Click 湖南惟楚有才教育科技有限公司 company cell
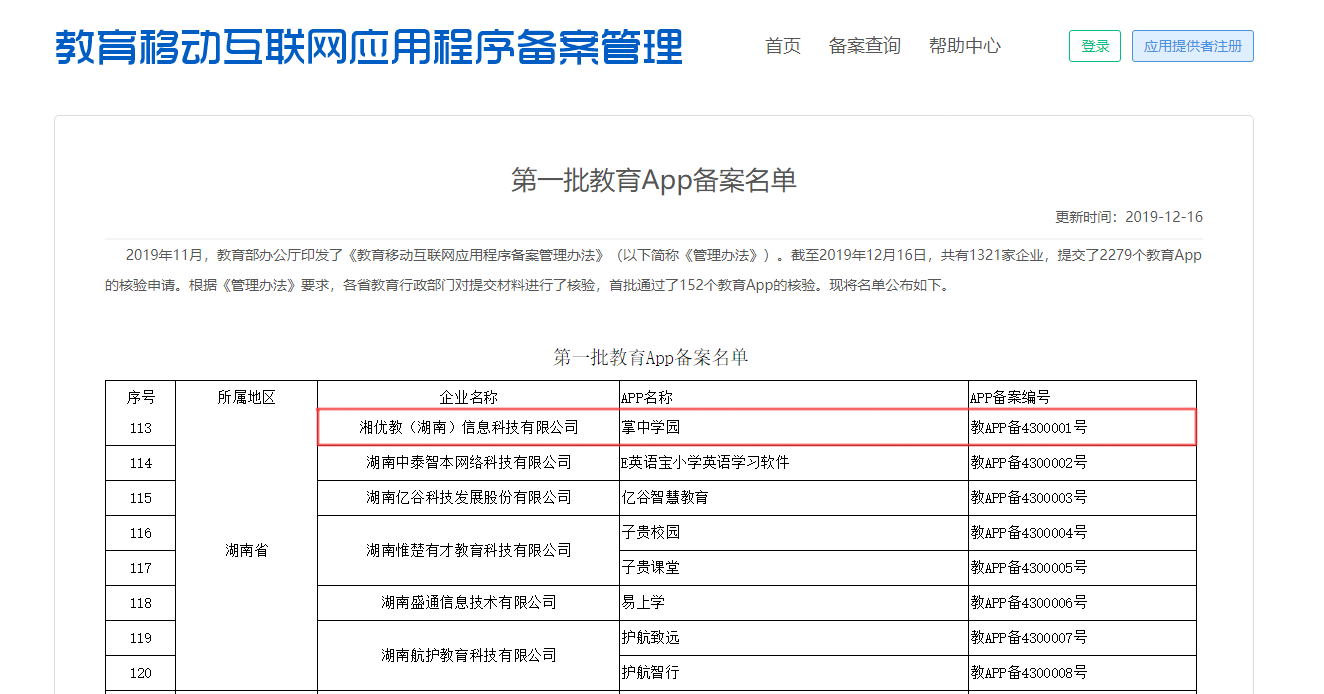The width and height of the screenshot is (1324, 694). [468, 550]
